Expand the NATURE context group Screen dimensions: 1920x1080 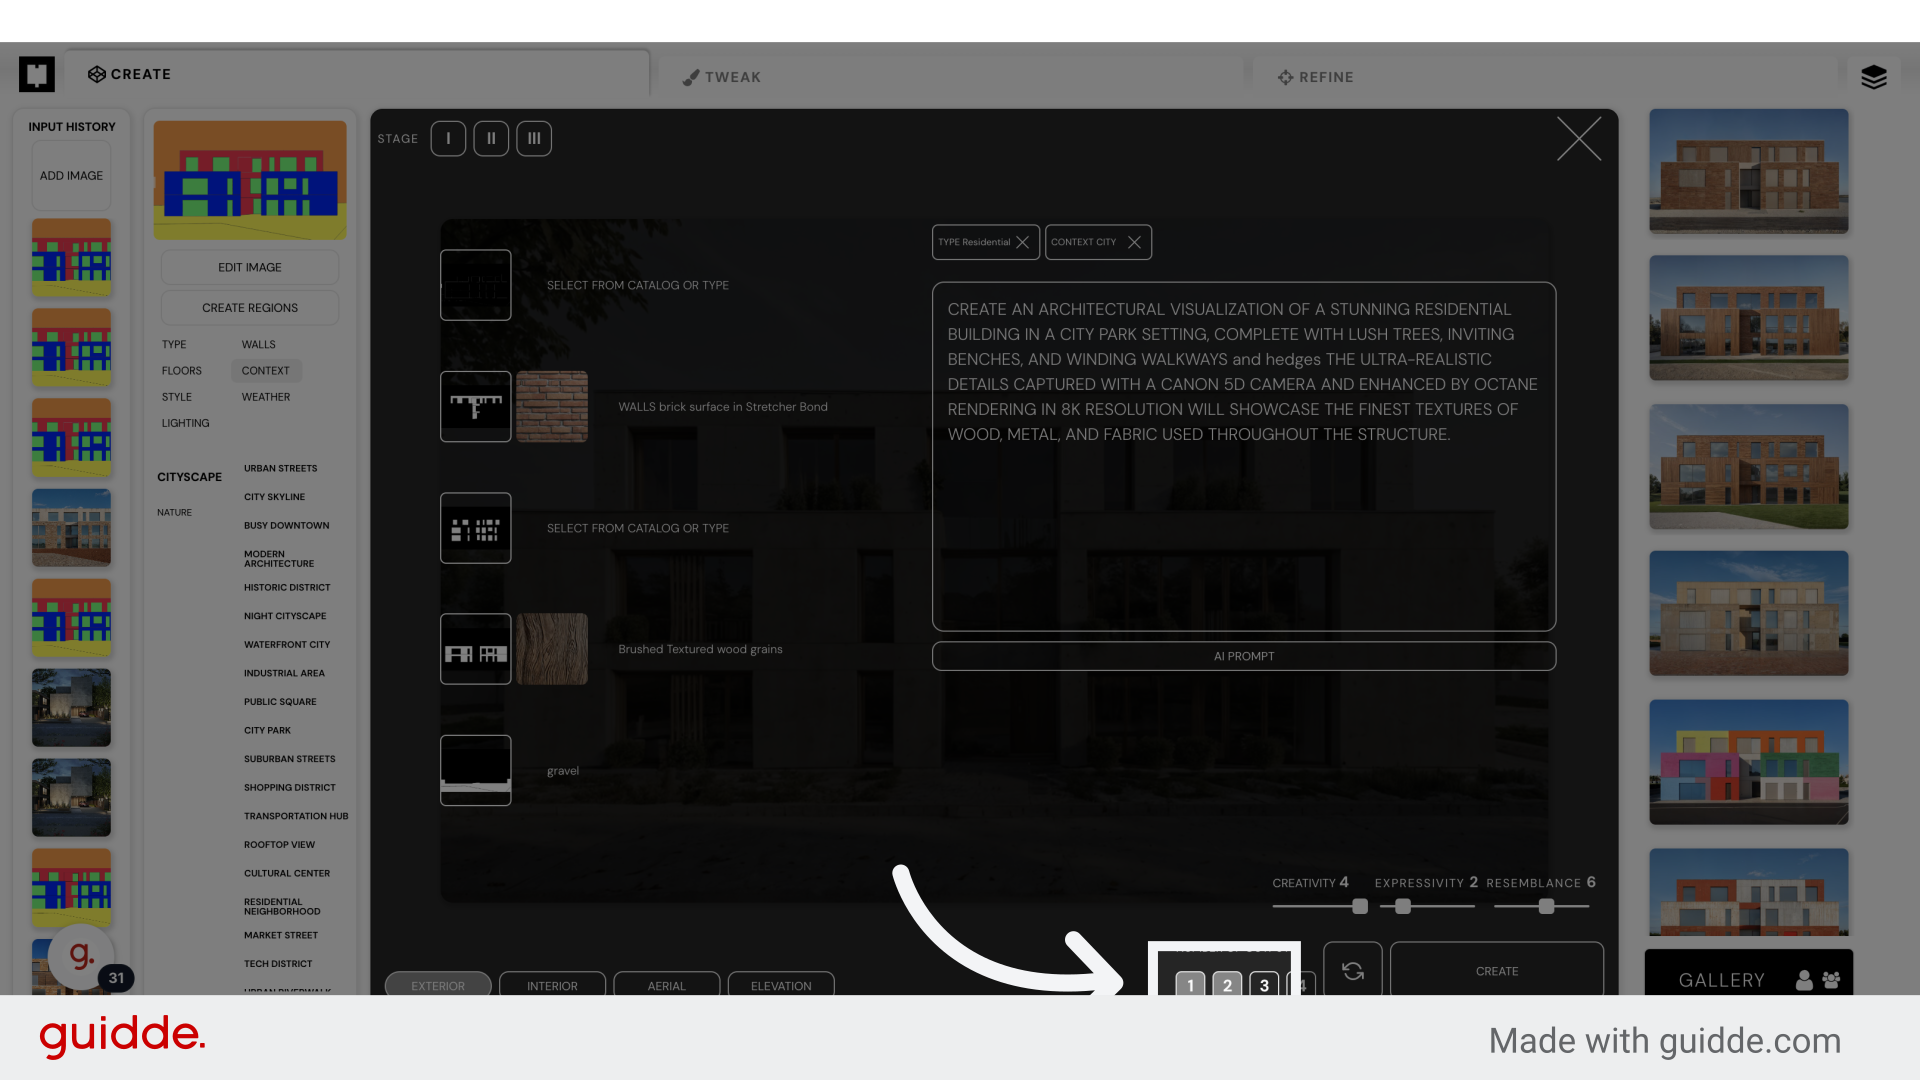coord(174,512)
